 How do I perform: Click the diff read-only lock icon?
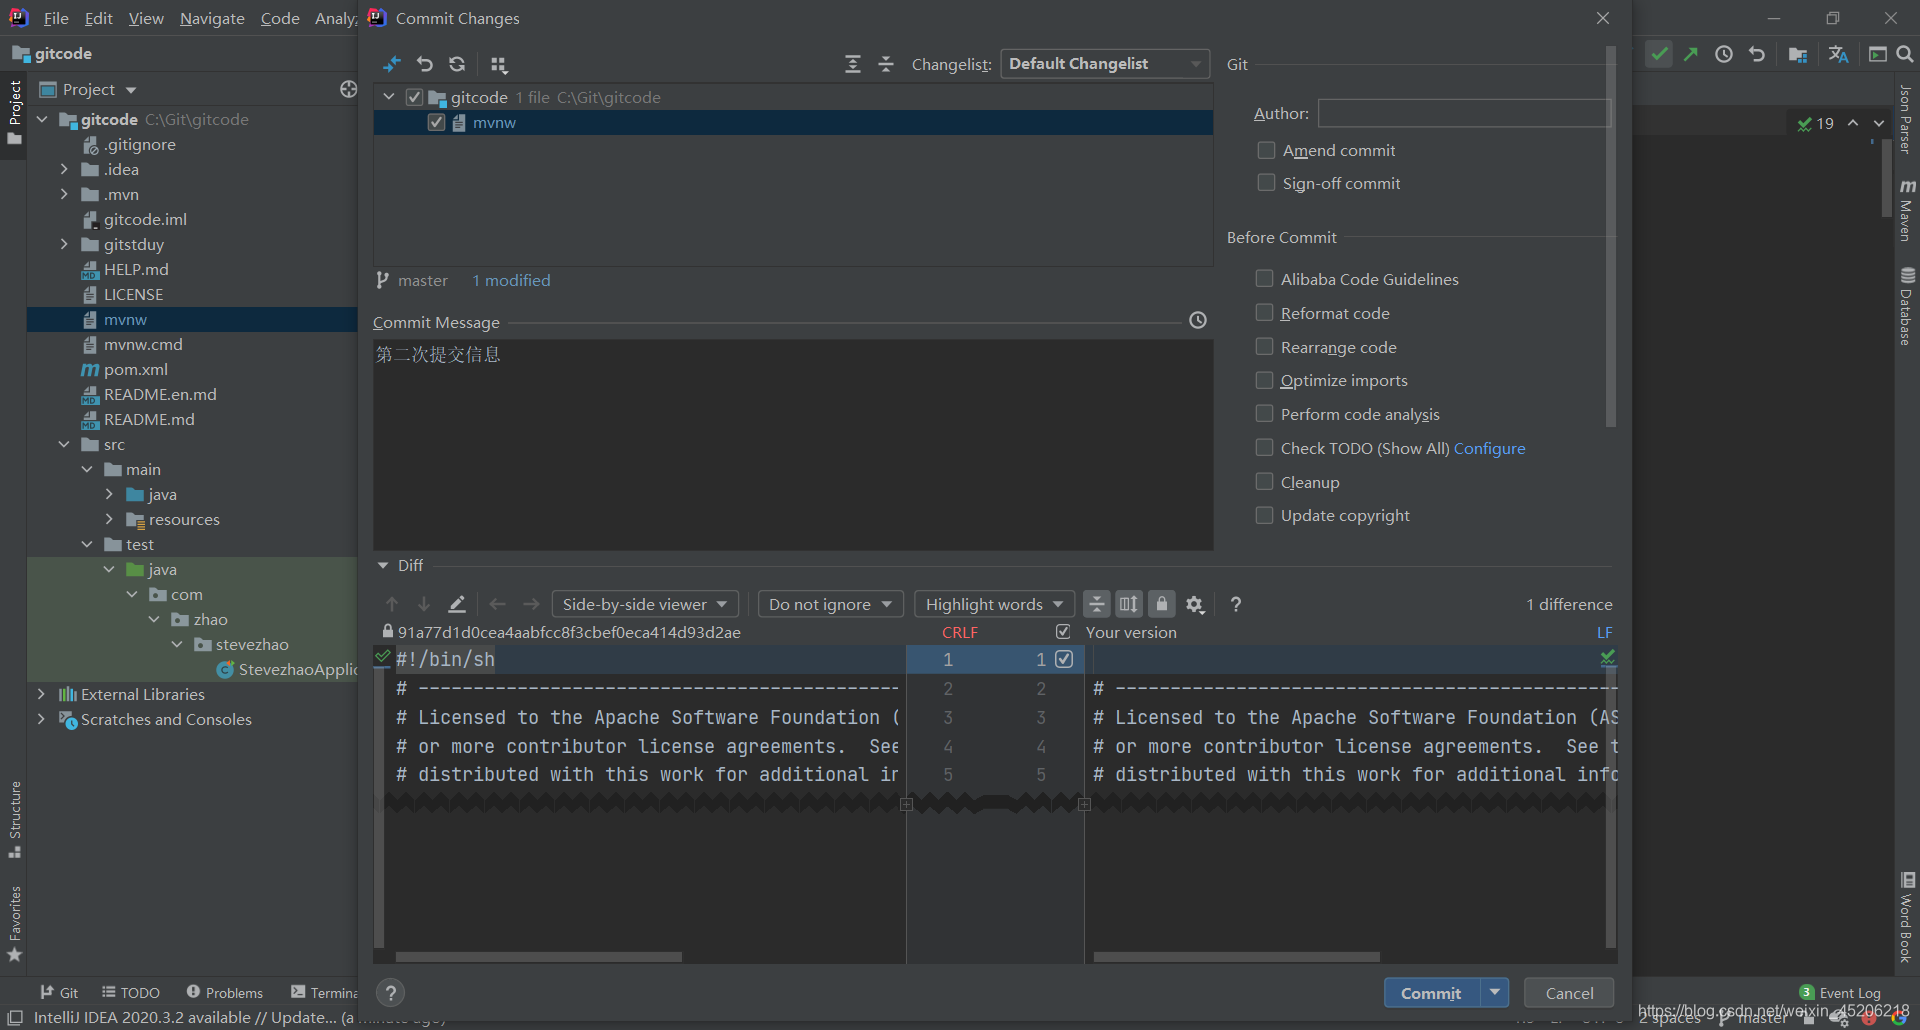click(x=1161, y=604)
